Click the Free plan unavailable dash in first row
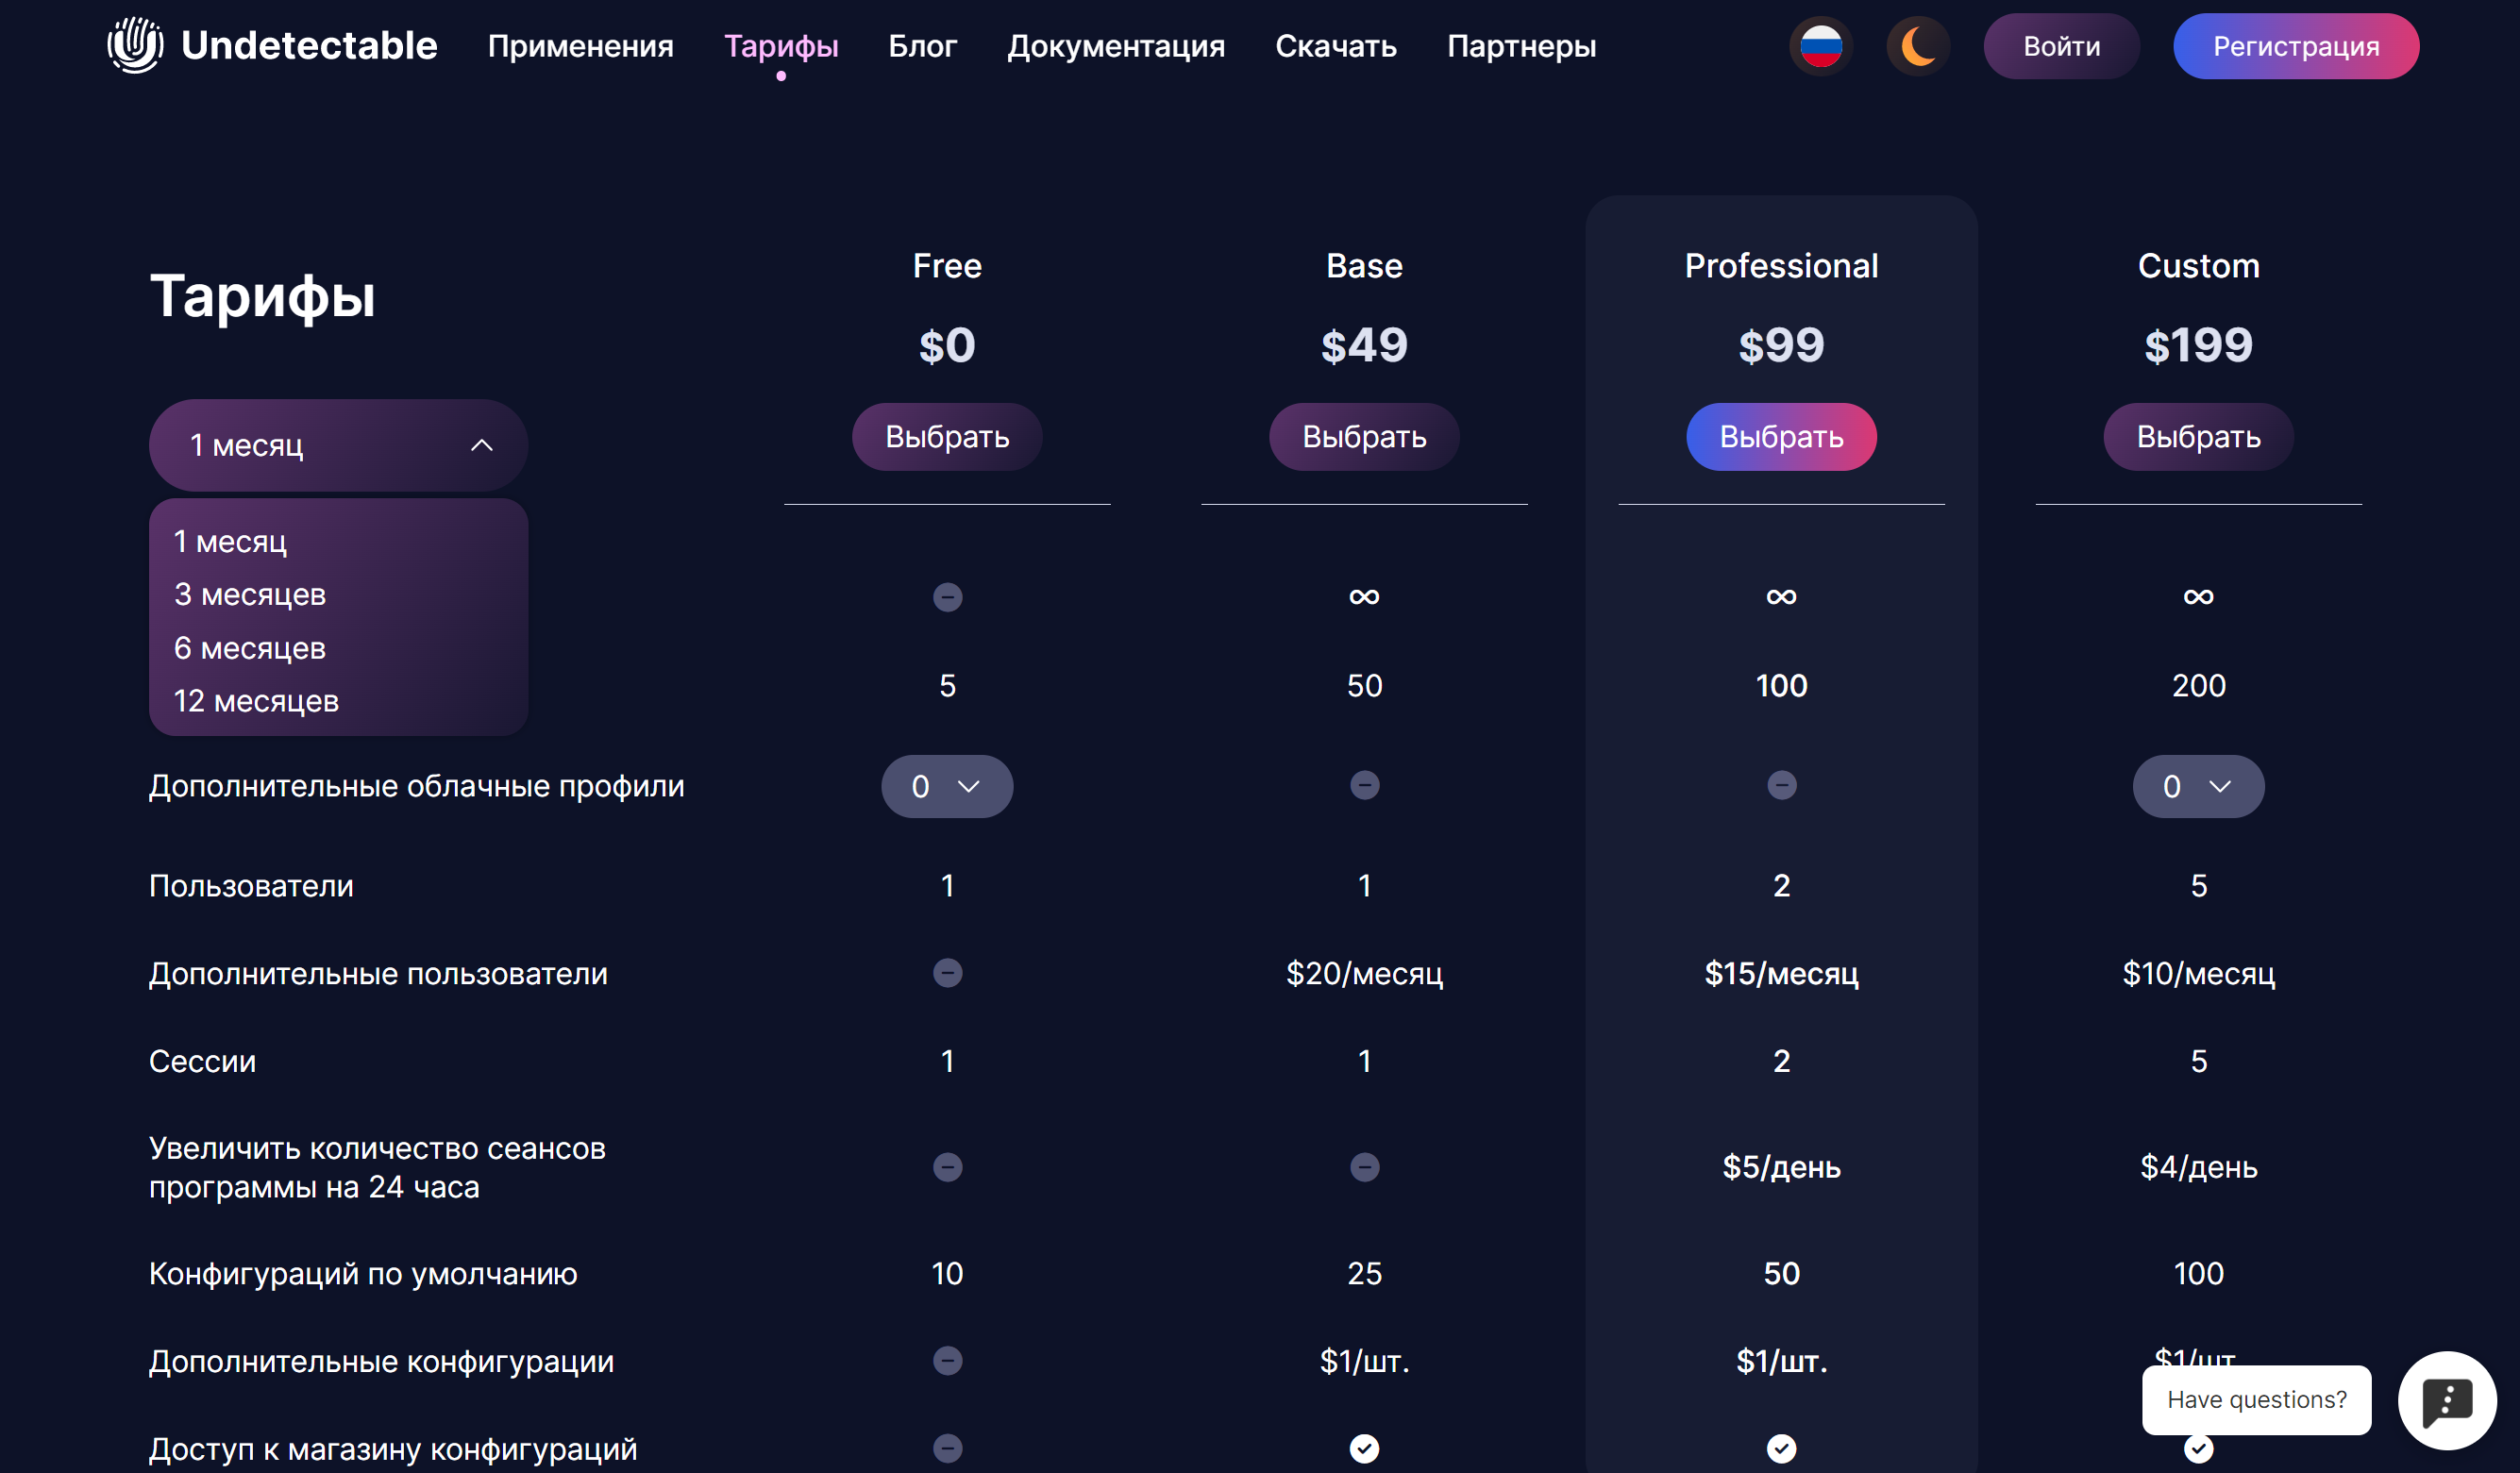 pos(947,597)
